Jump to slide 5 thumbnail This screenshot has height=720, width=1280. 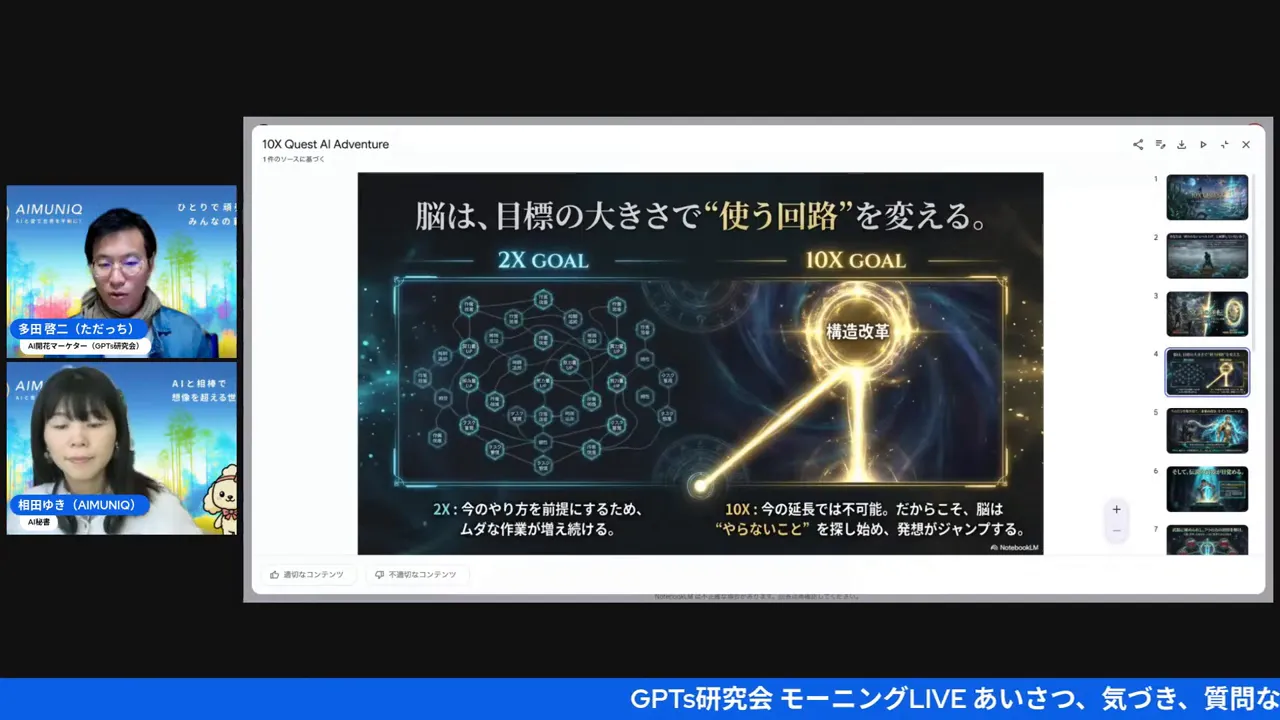1207,430
